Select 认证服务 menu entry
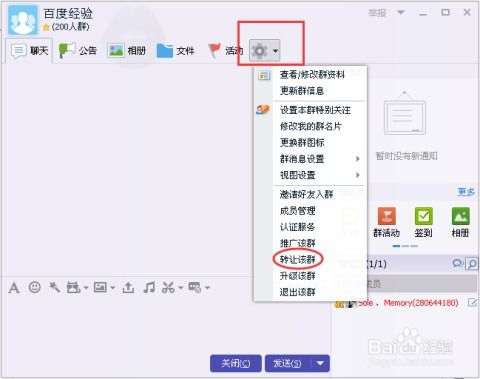Viewport: 480px width, 379px height. (x=297, y=227)
